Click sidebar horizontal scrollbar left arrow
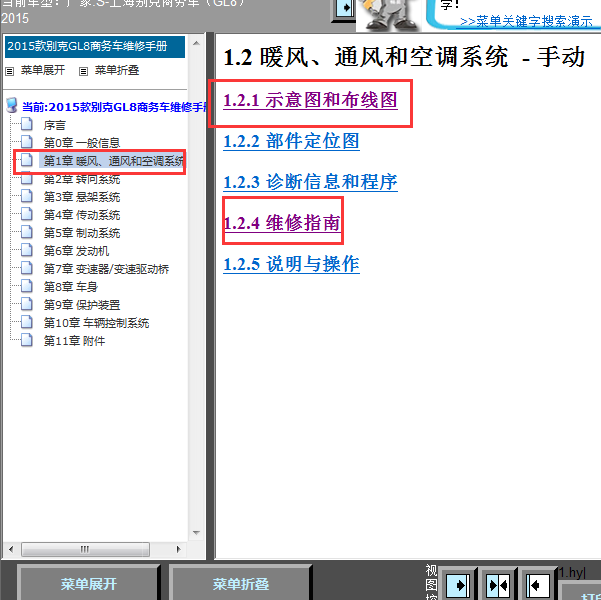This screenshot has width=601, height=600. pyautogui.click(x=11, y=549)
